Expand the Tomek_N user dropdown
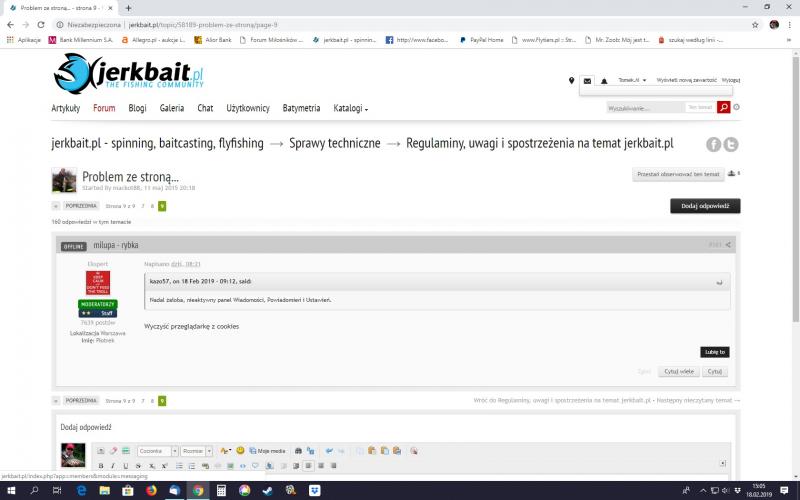Viewport: 800px width, 500px height. 632,80
